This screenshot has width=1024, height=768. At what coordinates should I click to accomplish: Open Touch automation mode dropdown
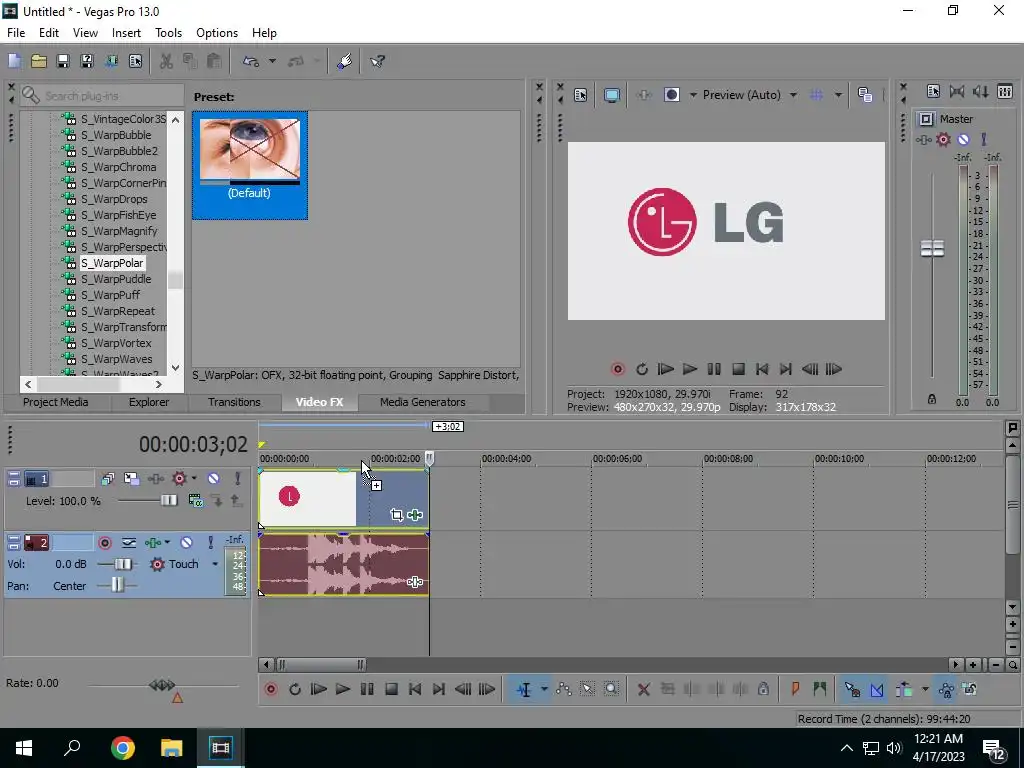[x=215, y=564]
